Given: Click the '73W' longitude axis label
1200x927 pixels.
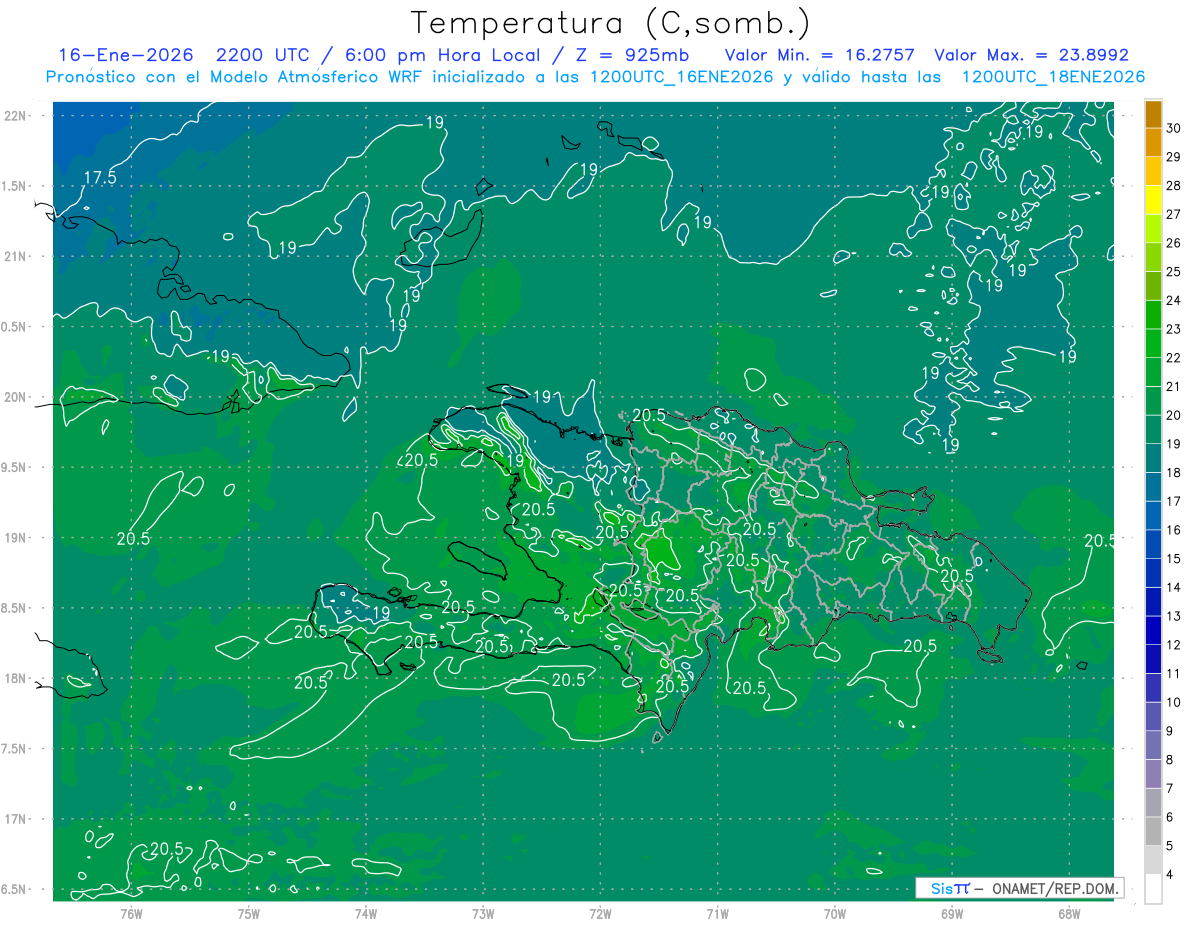Looking at the screenshot, I should pos(483,913).
